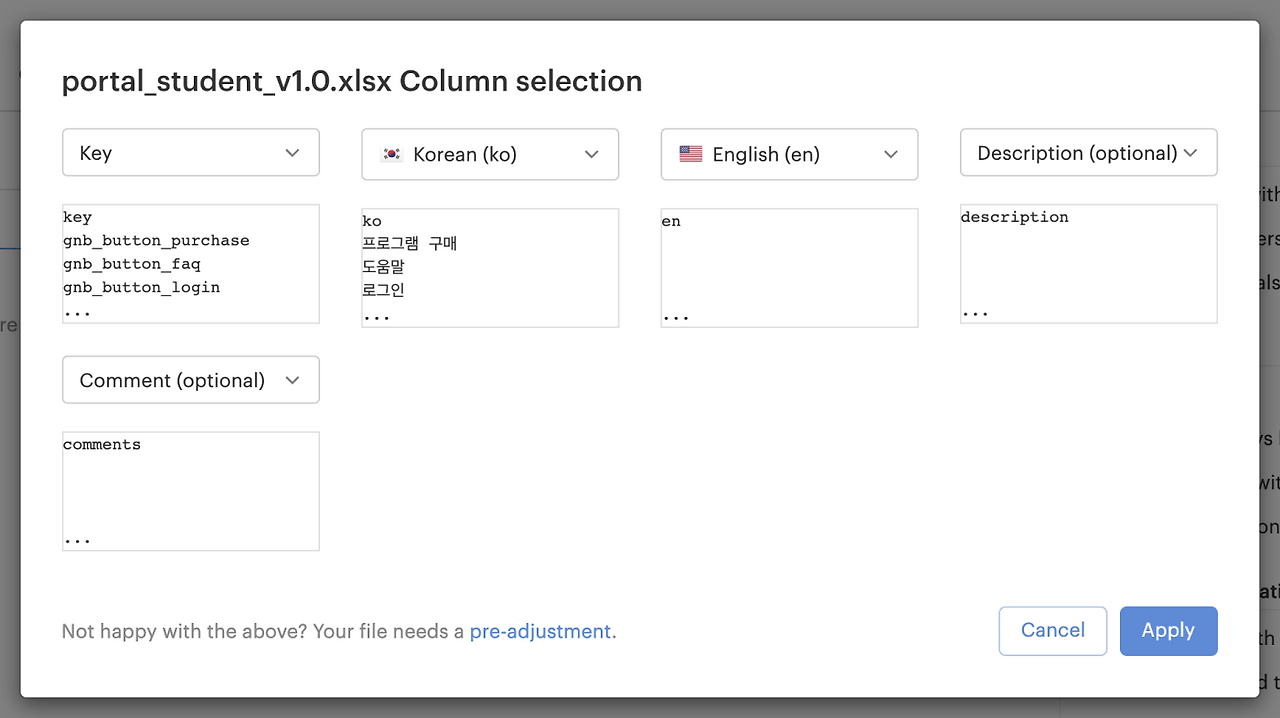
Task: Click inside the comments preview box
Action: (x=190, y=491)
